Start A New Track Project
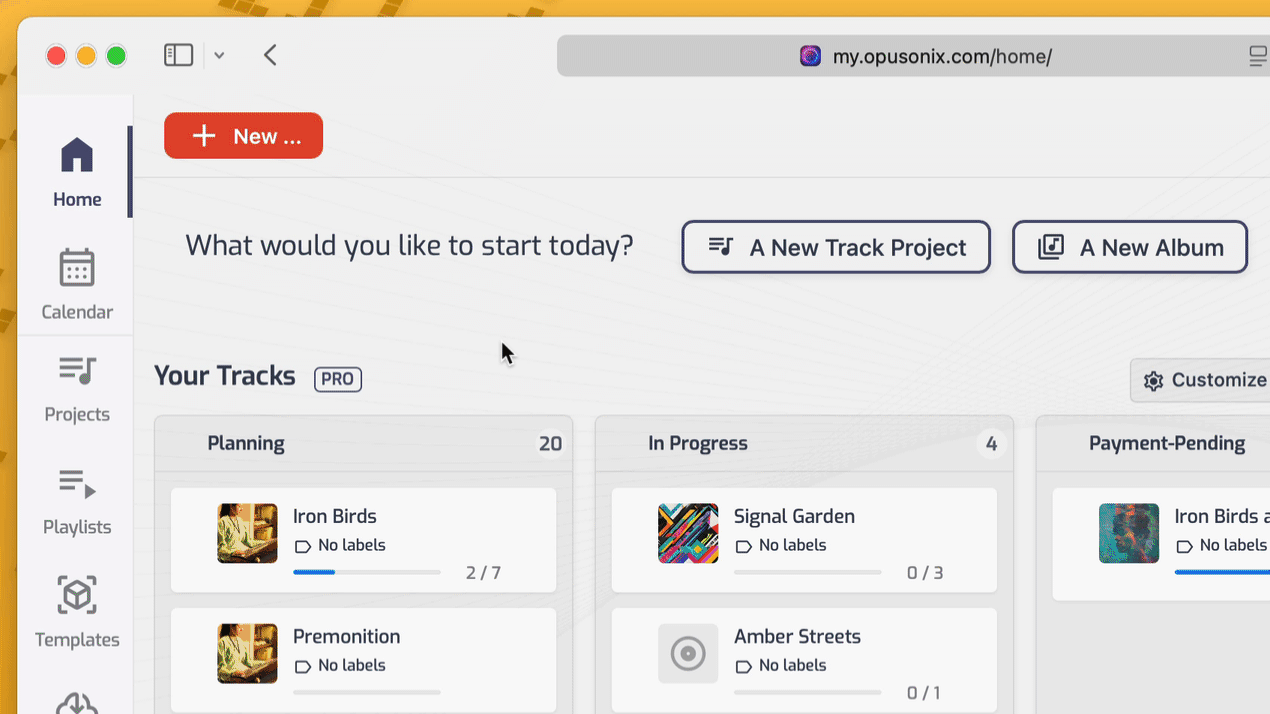This screenshot has height=714, width=1270. (x=836, y=247)
